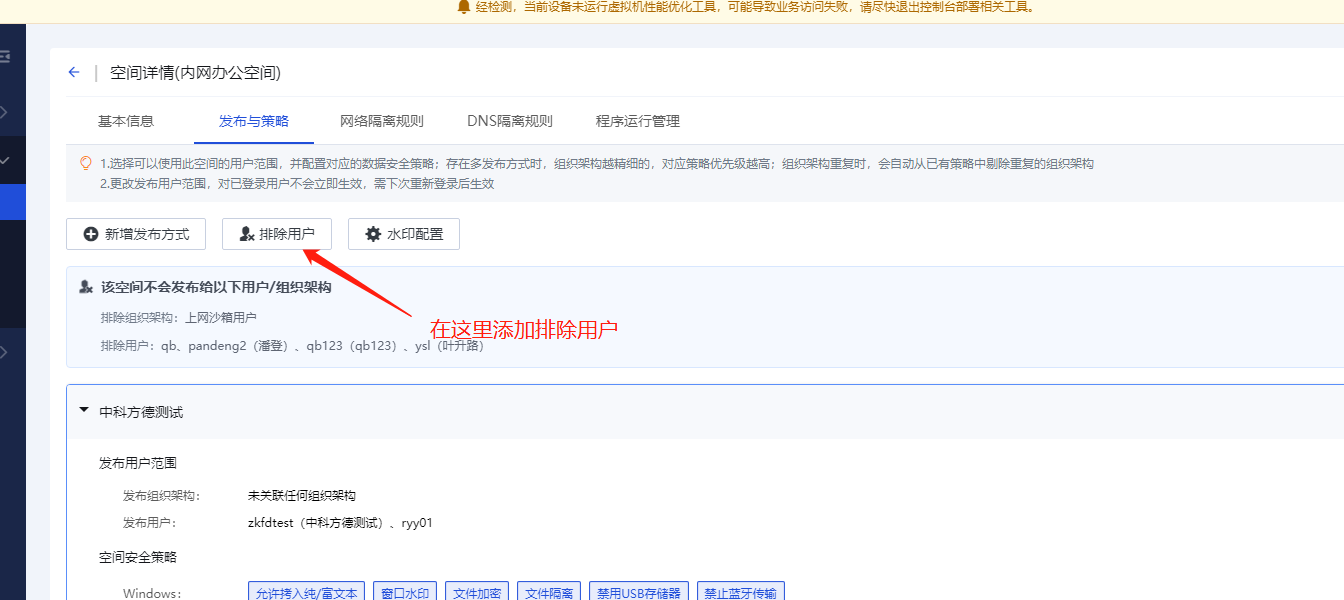Viewport: 1344px width, 600px height.
Task: Click the plus icon on 新增发布方式
Action: tap(91, 234)
